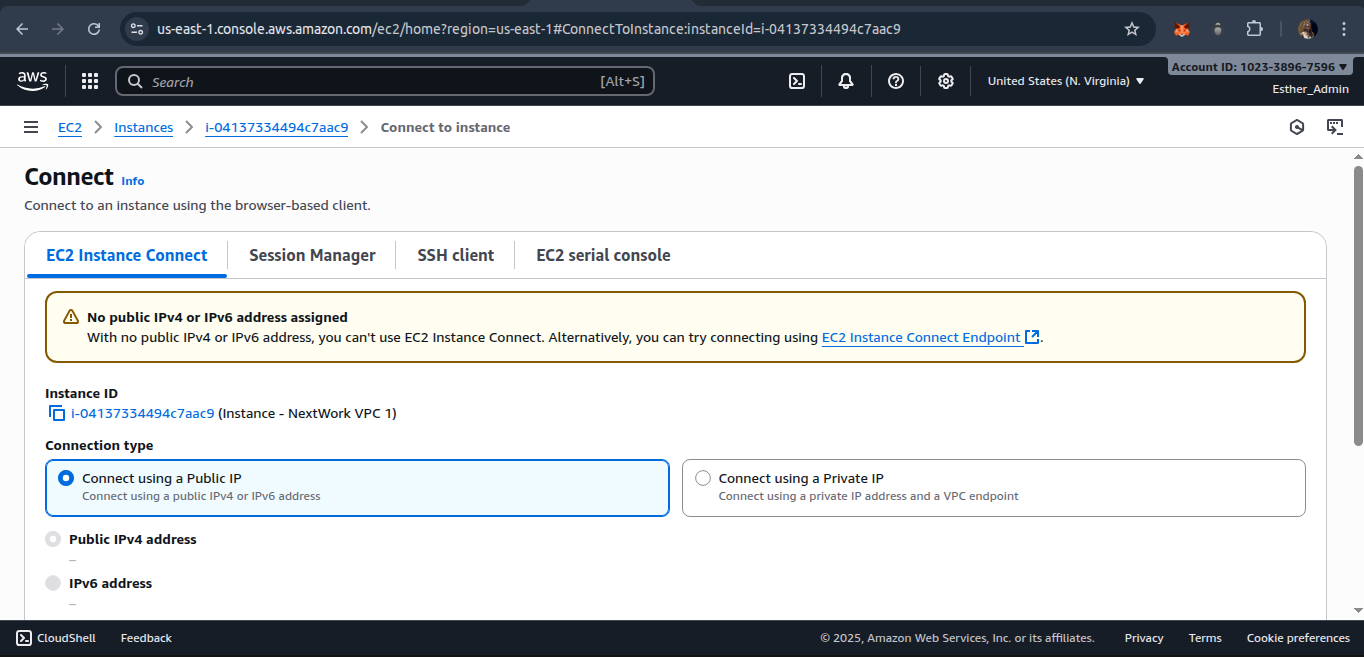
Task: Switch to the SSH client tab
Action: click(456, 255)
